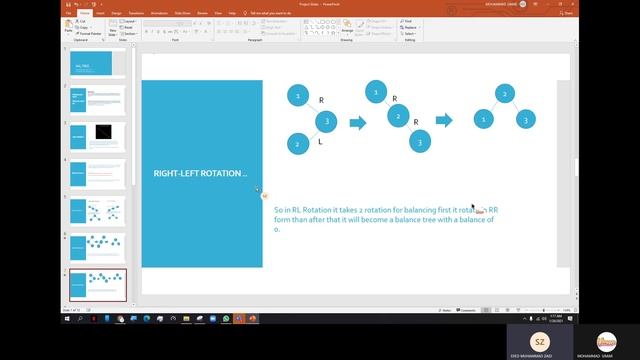Select slide 3 thumbnail with black image
Image resolution: width=640 pixels, height=360 pixels.
tap(98, 137)
